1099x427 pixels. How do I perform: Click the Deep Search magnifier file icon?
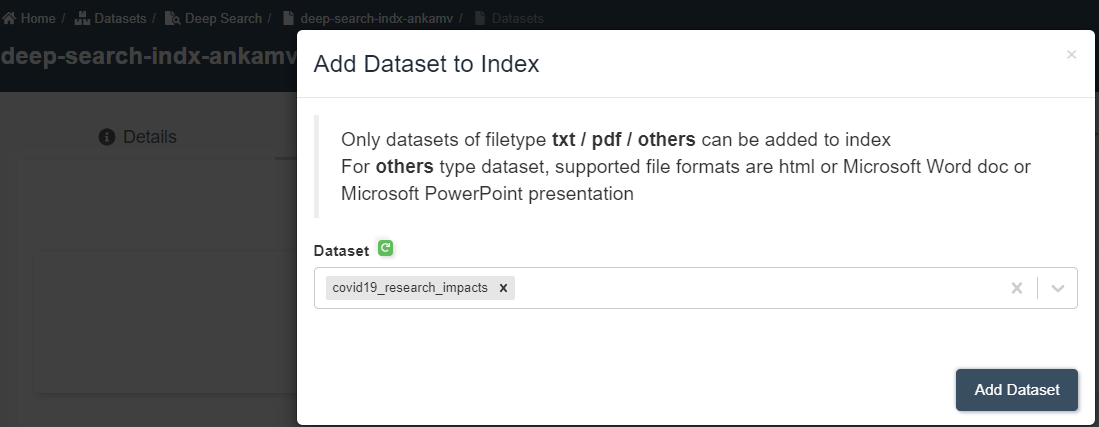(172, 18)
